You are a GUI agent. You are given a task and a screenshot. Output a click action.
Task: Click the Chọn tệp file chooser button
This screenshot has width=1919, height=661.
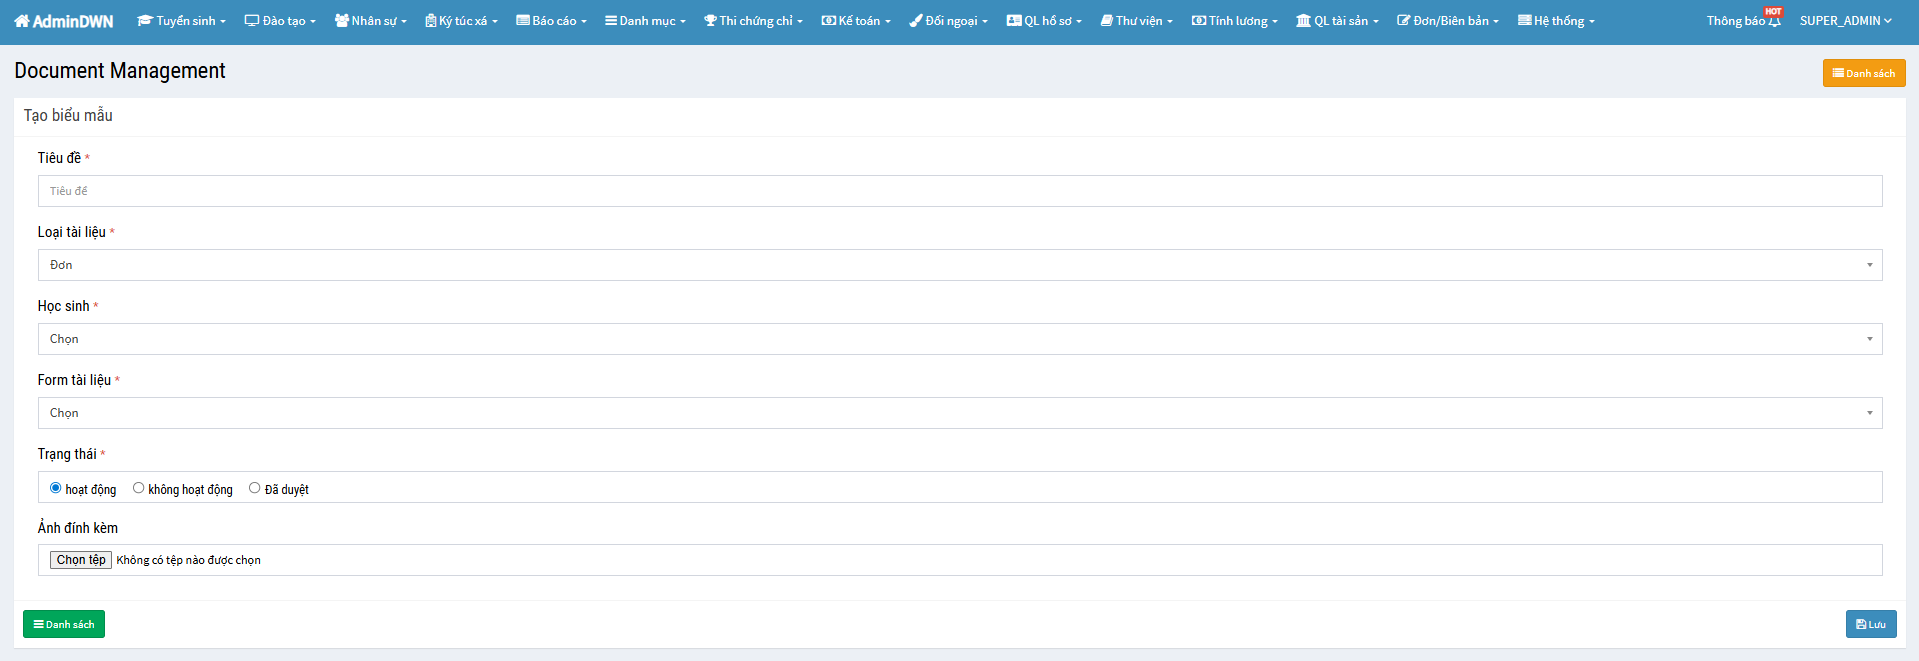[x=81, y=560]
